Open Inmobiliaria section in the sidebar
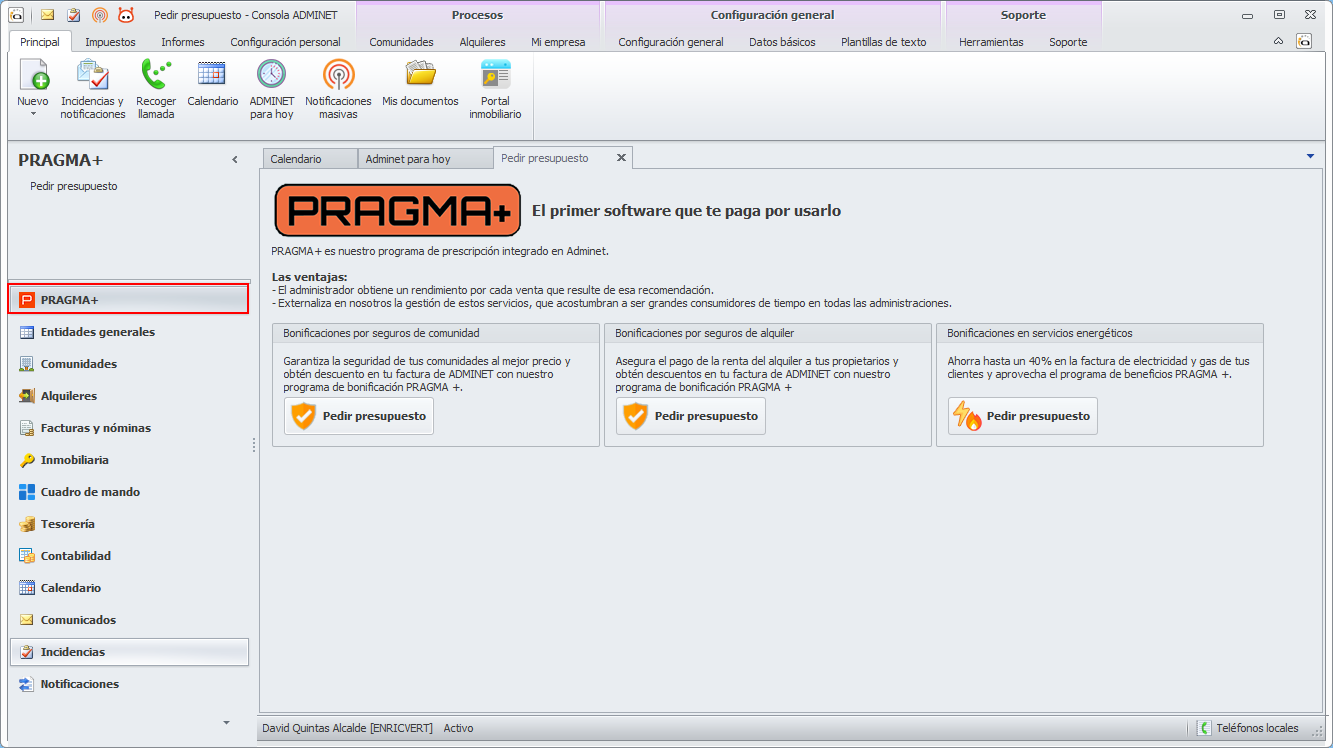This screenshot has width=1333, height=748. tap(128, 460)
